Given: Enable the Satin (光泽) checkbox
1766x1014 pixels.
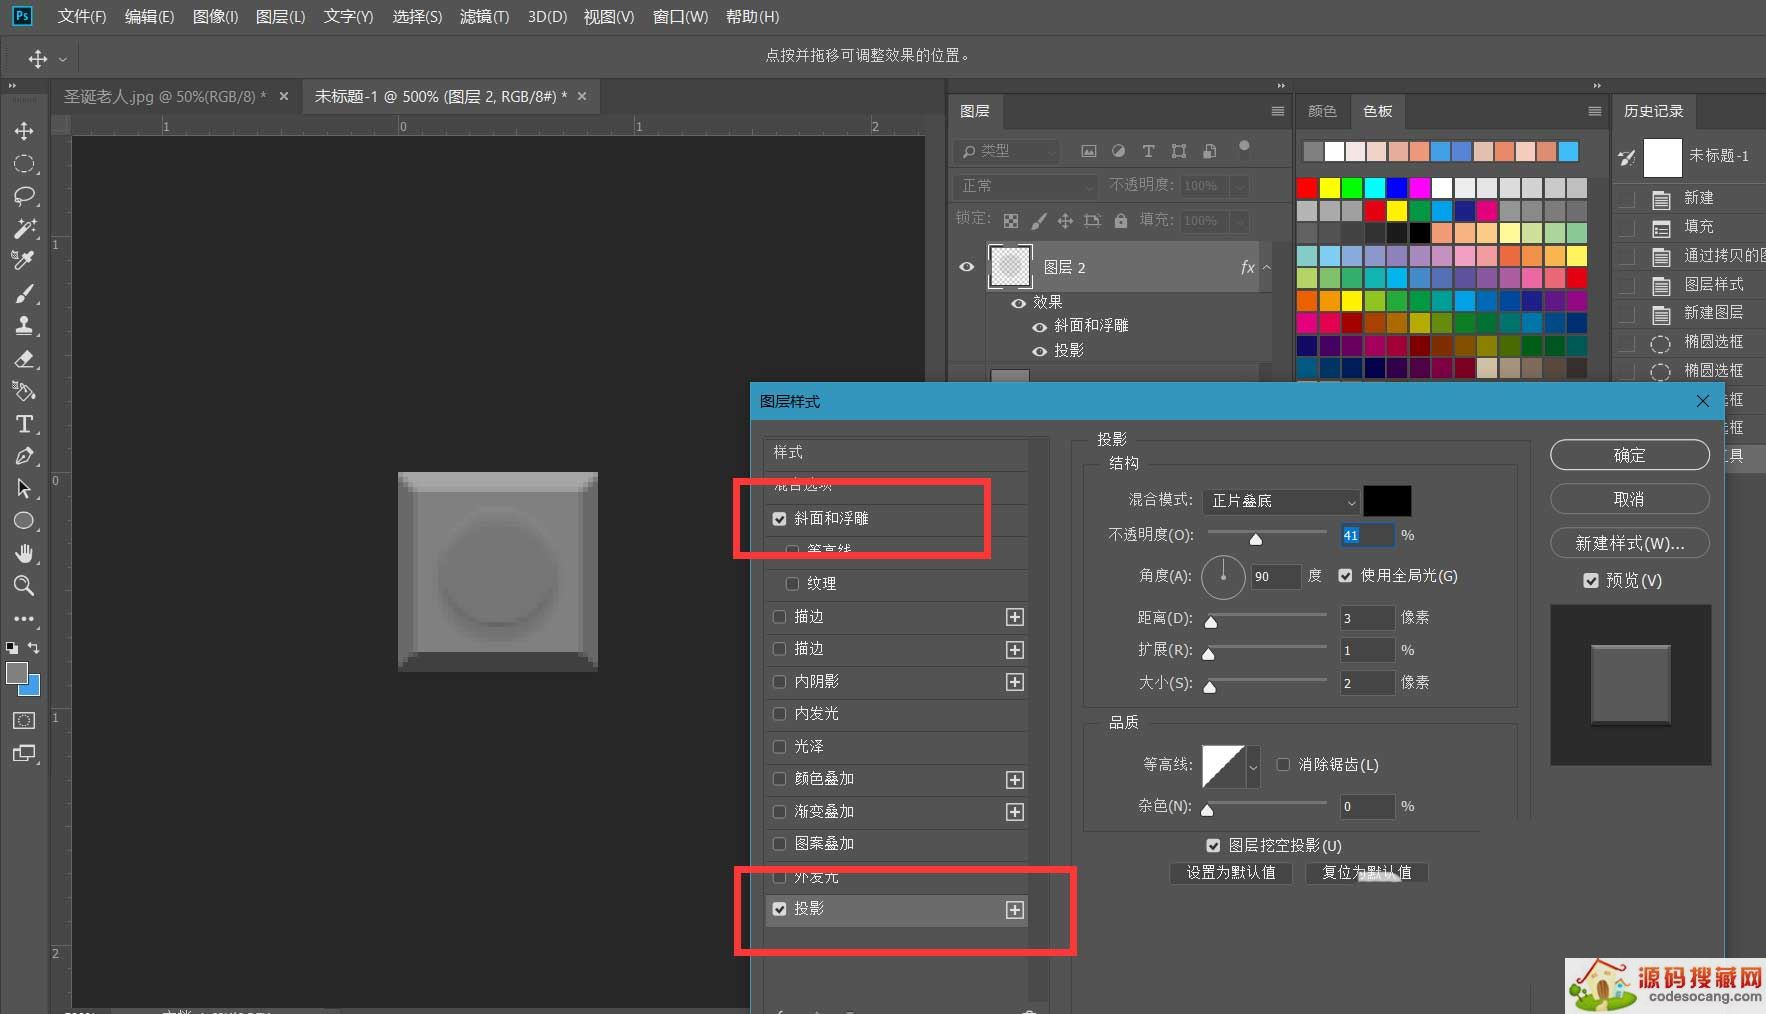Looking at the screenshot, I should [779, 747].
